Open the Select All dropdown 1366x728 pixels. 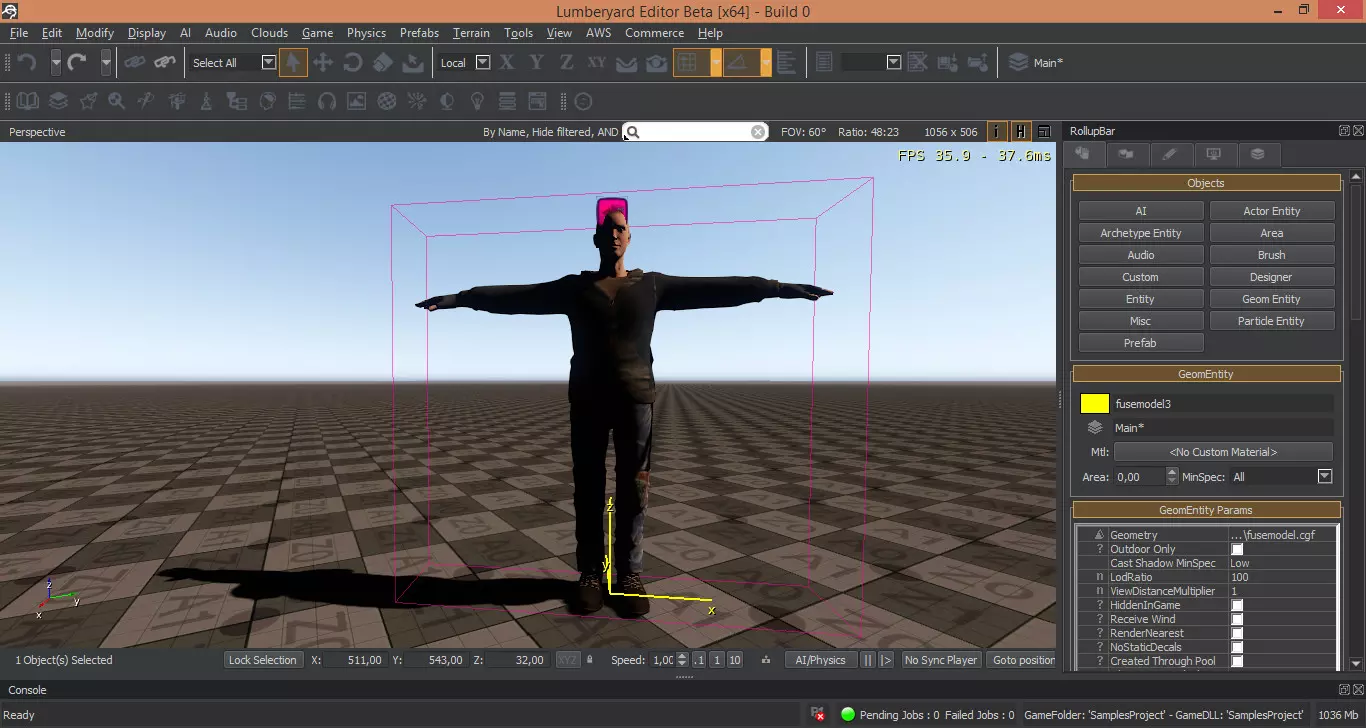tap(268, 62)
